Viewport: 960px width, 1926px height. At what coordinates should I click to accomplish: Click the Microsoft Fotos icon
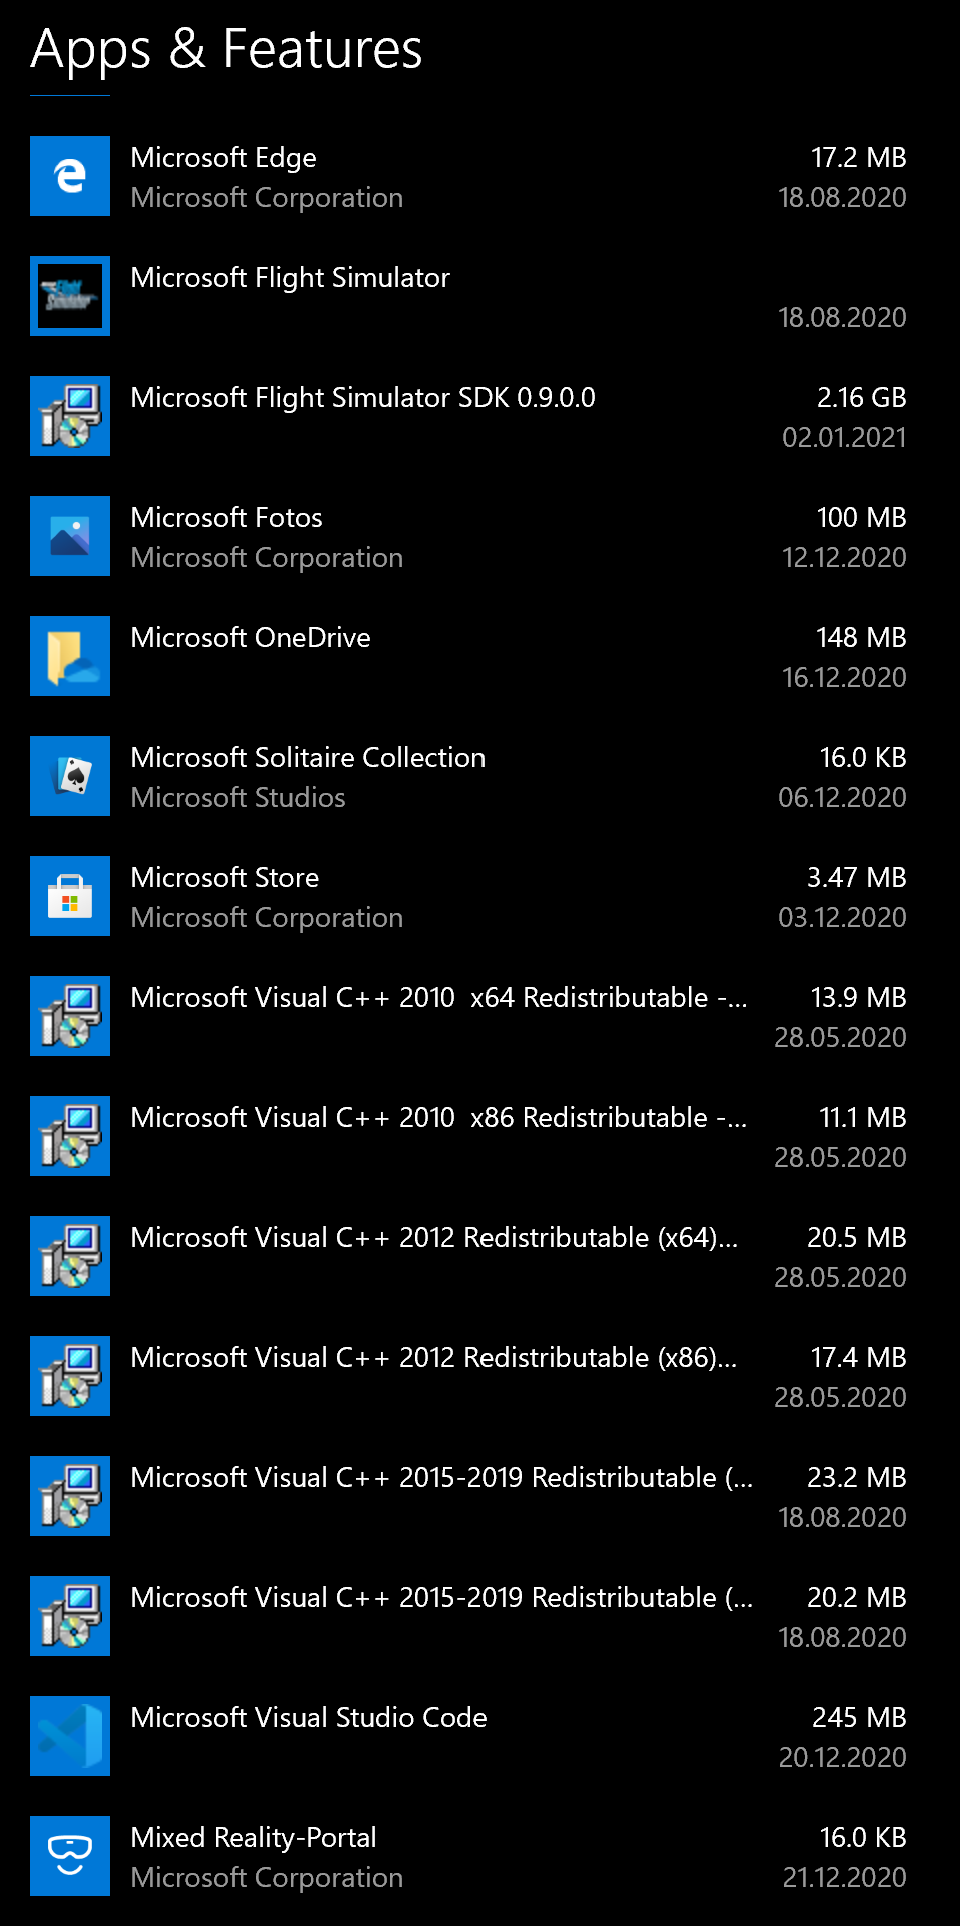70,536
